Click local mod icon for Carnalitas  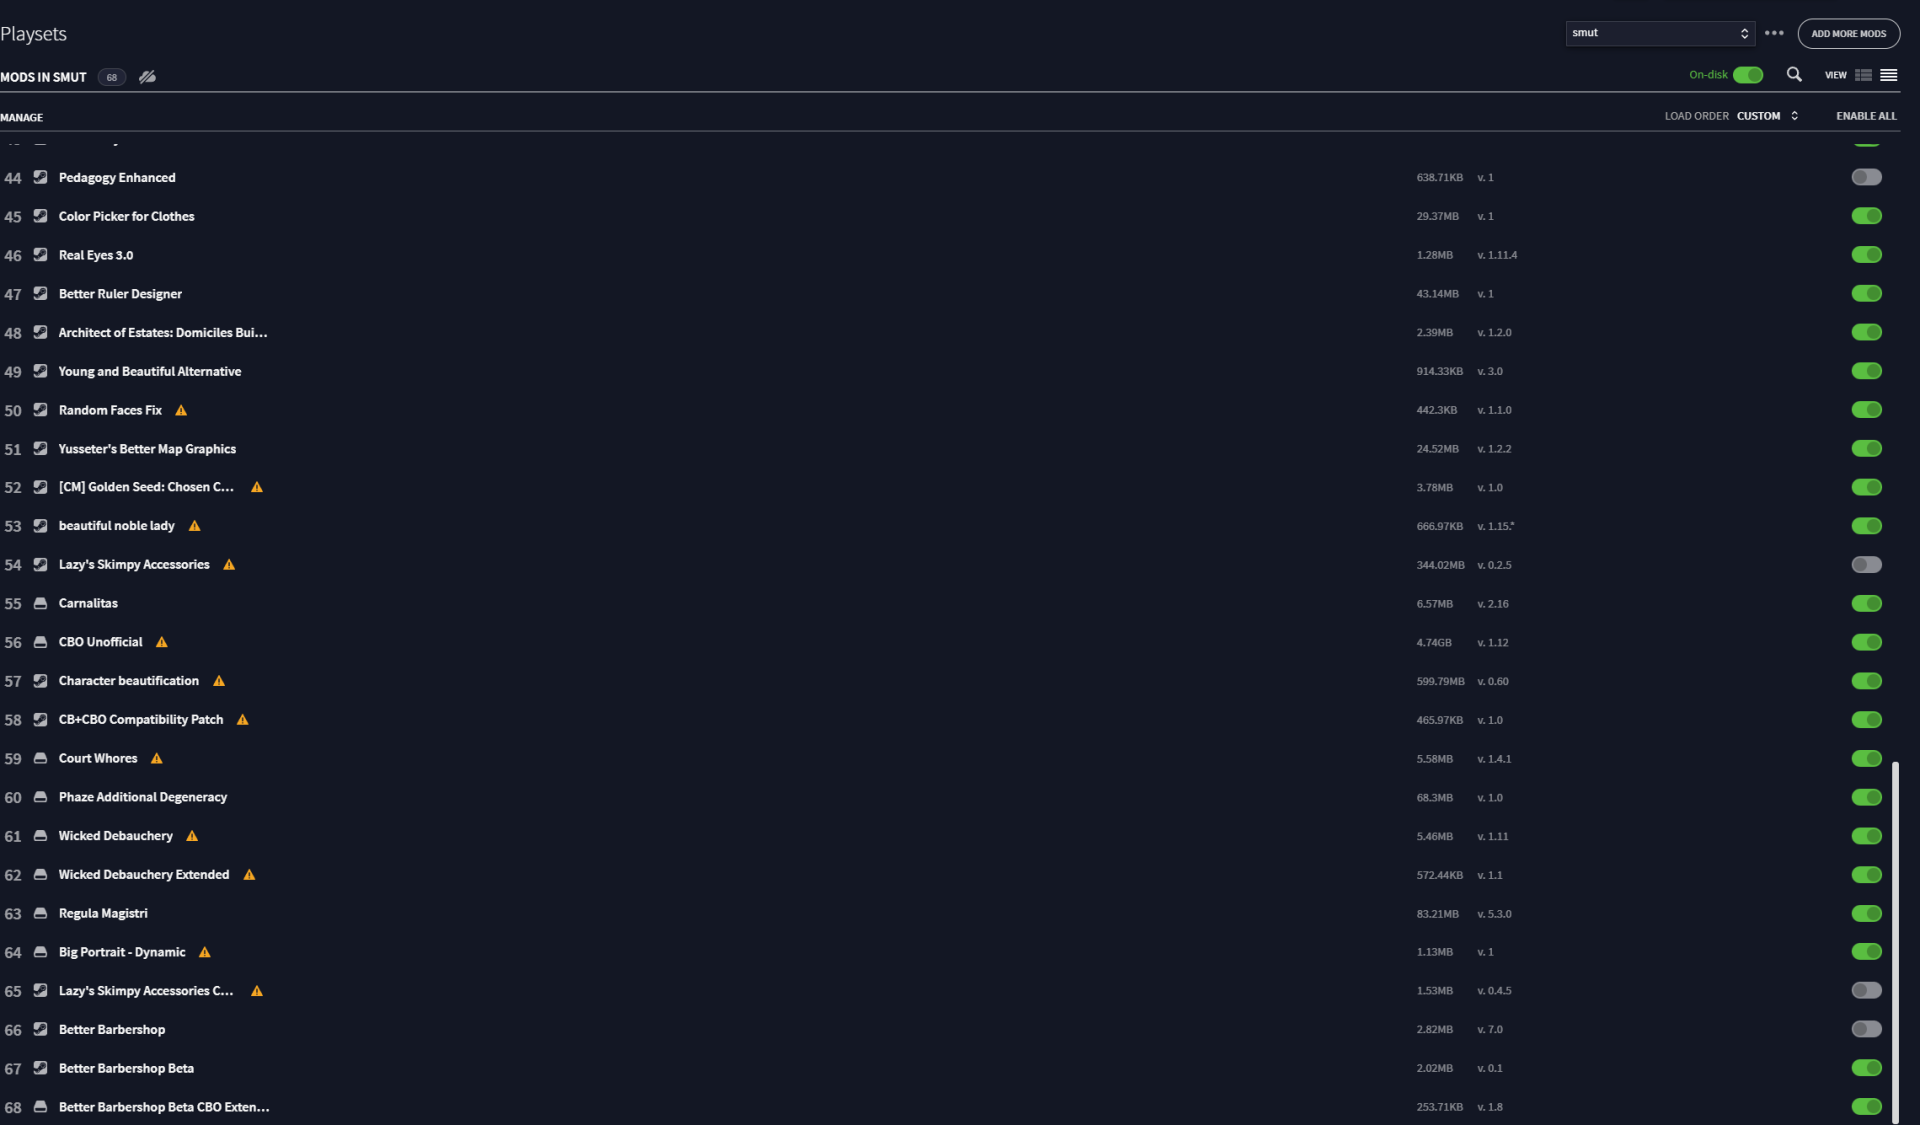[x=40, y=603]
